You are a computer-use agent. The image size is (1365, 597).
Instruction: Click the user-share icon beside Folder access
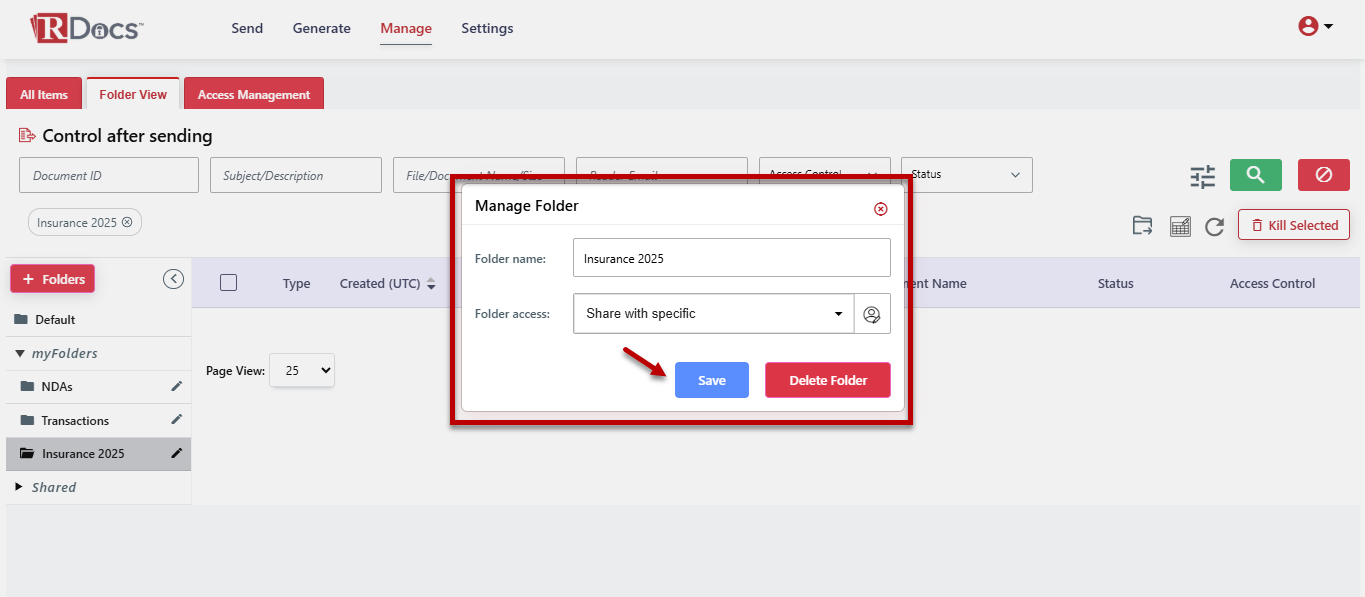872,314
